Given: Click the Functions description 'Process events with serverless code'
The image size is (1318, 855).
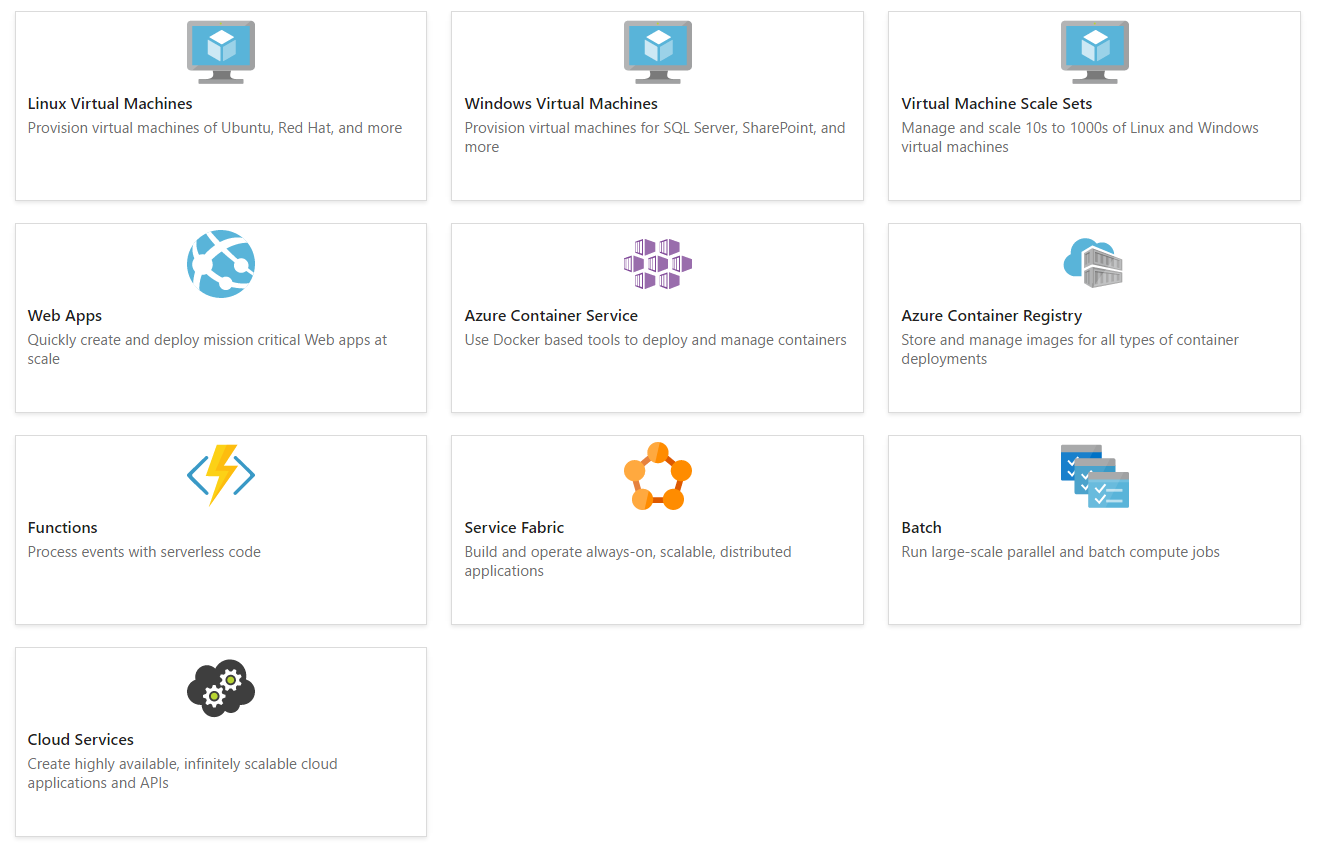Looking at the screenshot, I should pos(144,552).
